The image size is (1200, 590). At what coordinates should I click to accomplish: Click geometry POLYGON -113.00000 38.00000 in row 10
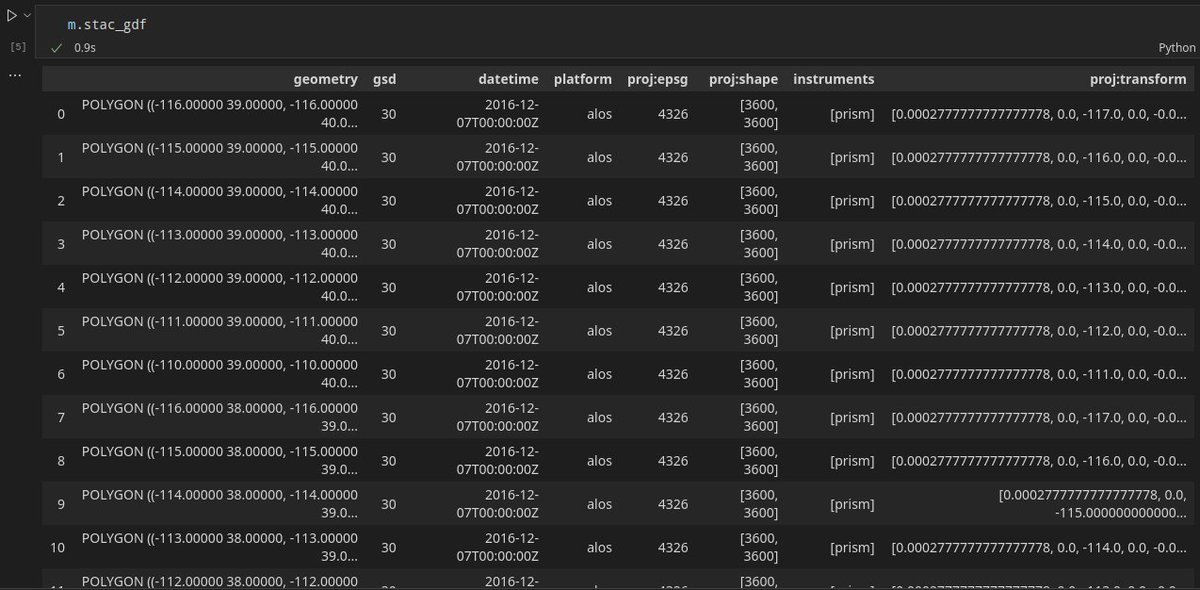click(x=220, y=547)
